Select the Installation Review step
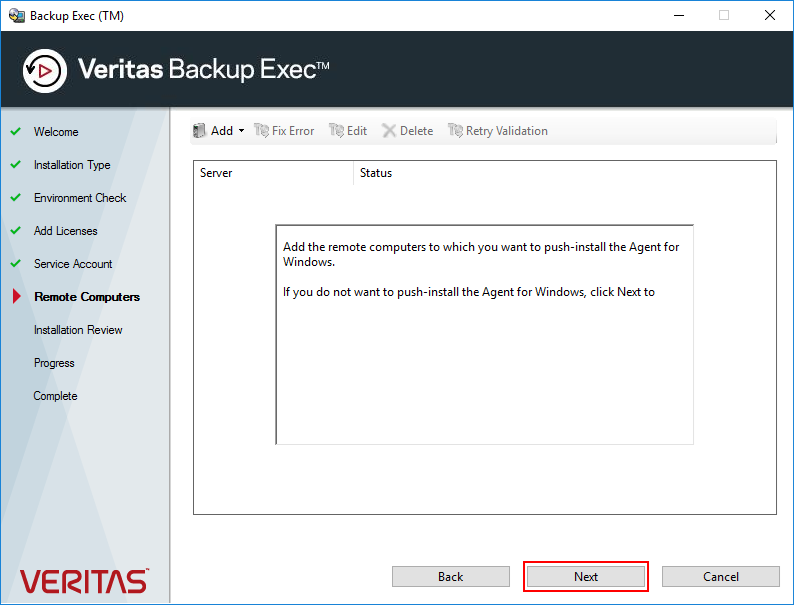Image resolution: width=794 pixels, height=605 pixels. [78, 330]
